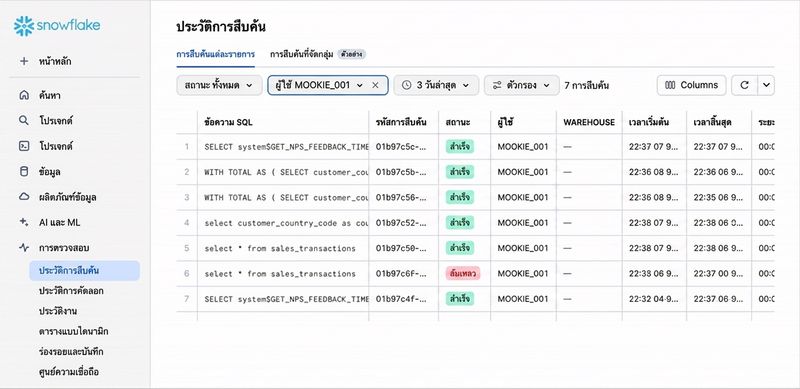
Task: Sort by เวลาเริ่มต้น column header
Action: [649, 123]
